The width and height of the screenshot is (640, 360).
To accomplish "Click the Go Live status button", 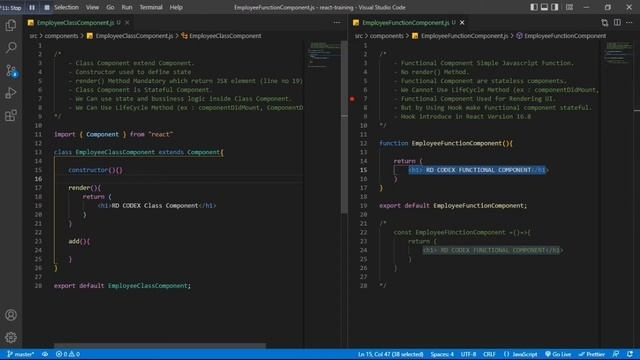I will pos(558,354).
